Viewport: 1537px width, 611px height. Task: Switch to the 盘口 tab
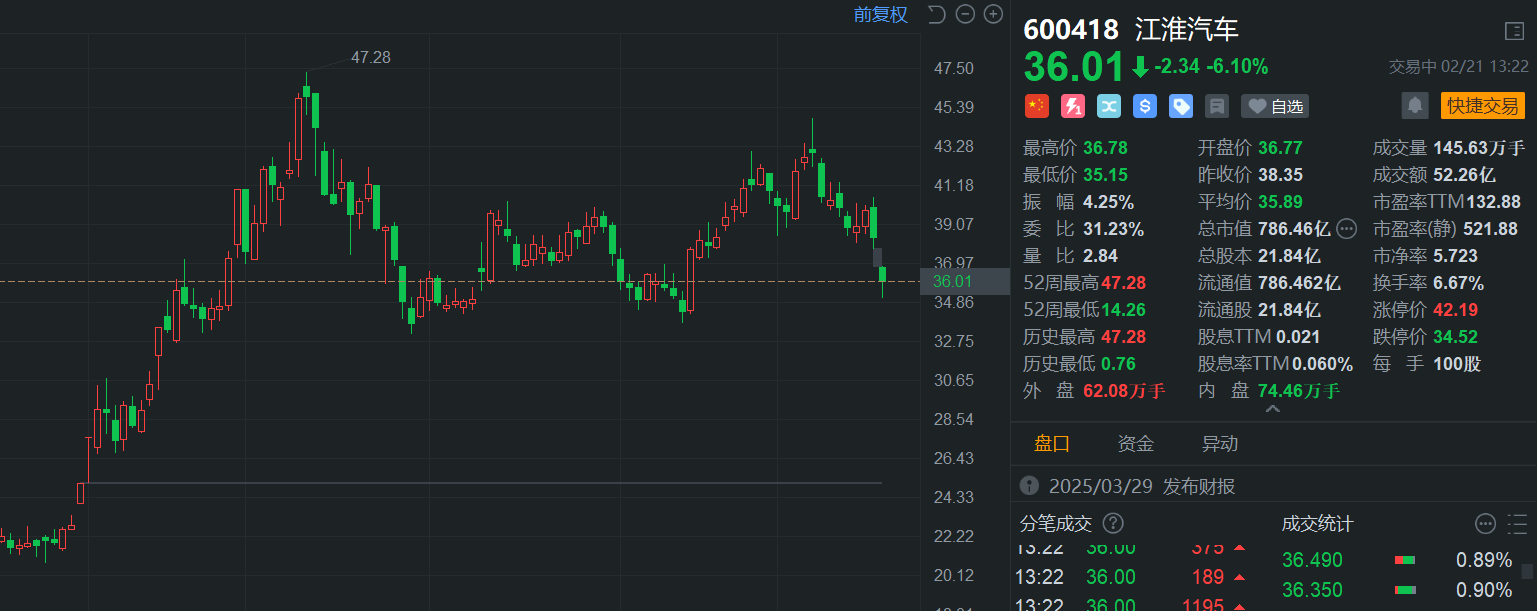coord(1052,443)
